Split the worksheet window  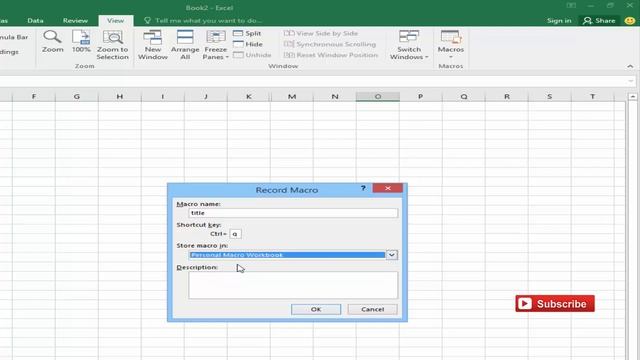247,33
